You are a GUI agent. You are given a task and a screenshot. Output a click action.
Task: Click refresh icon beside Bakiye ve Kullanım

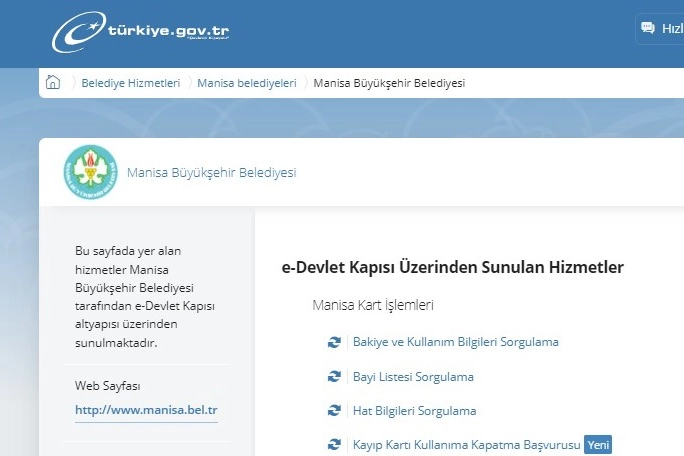[x=334, y=342]
